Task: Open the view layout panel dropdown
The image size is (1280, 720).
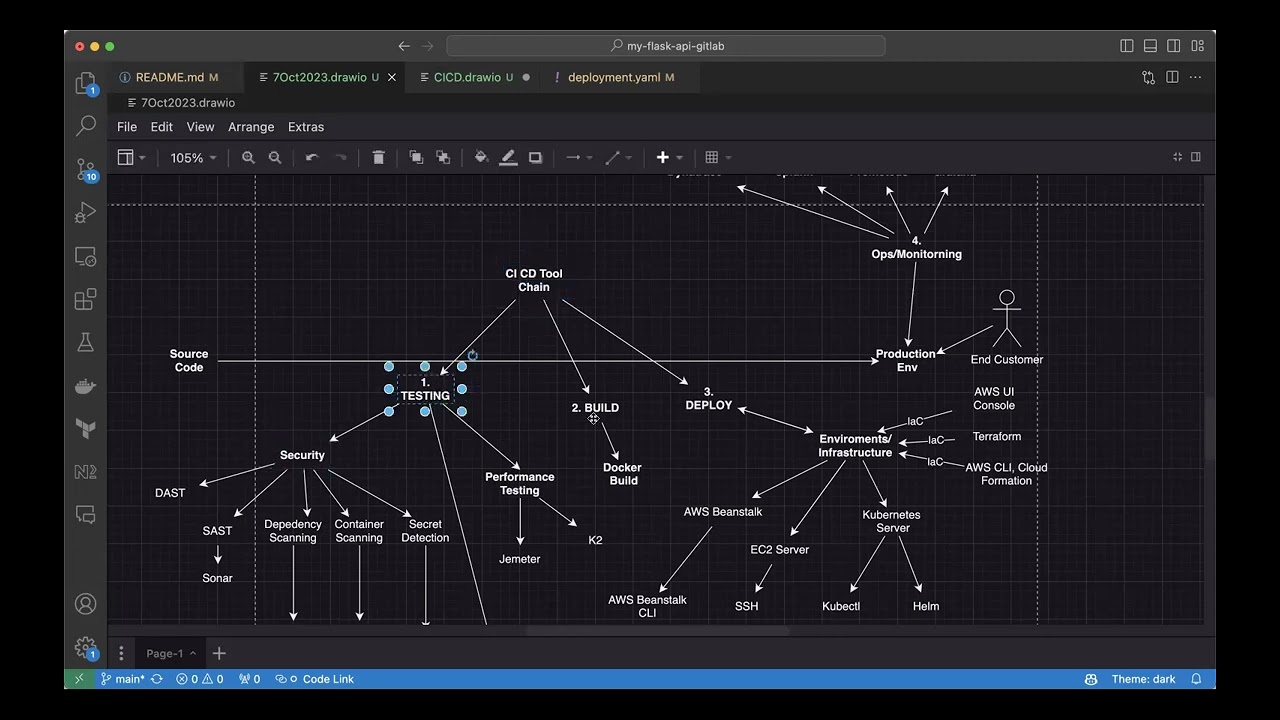Action: [x=132, y=158]
